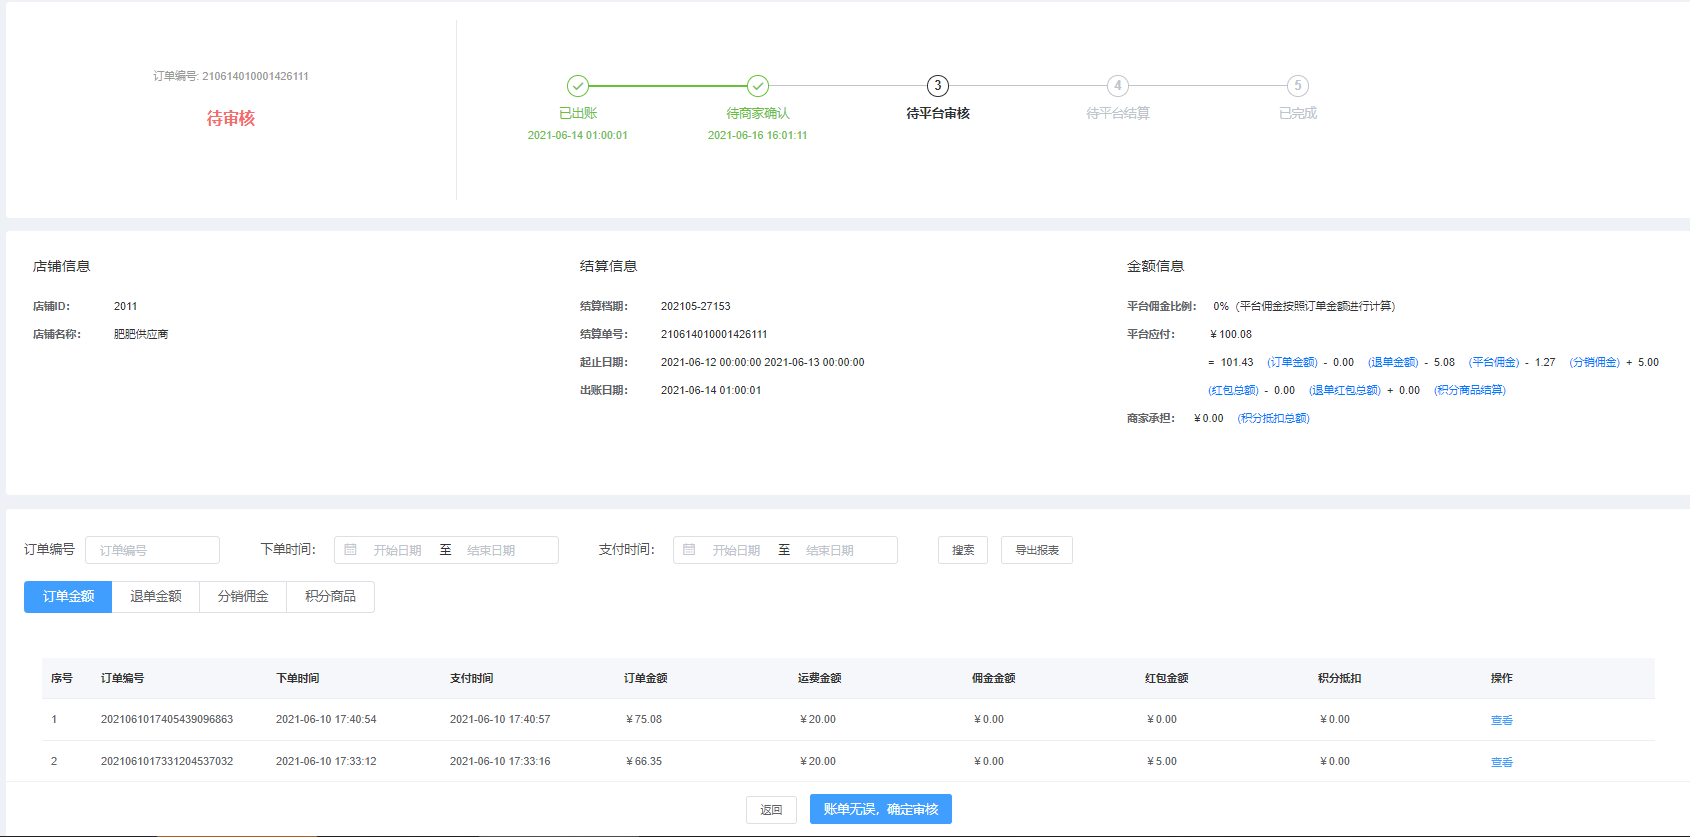Click the 已出账 step checkmark icon
1690x837 pixels.
(x=578, y=86)
